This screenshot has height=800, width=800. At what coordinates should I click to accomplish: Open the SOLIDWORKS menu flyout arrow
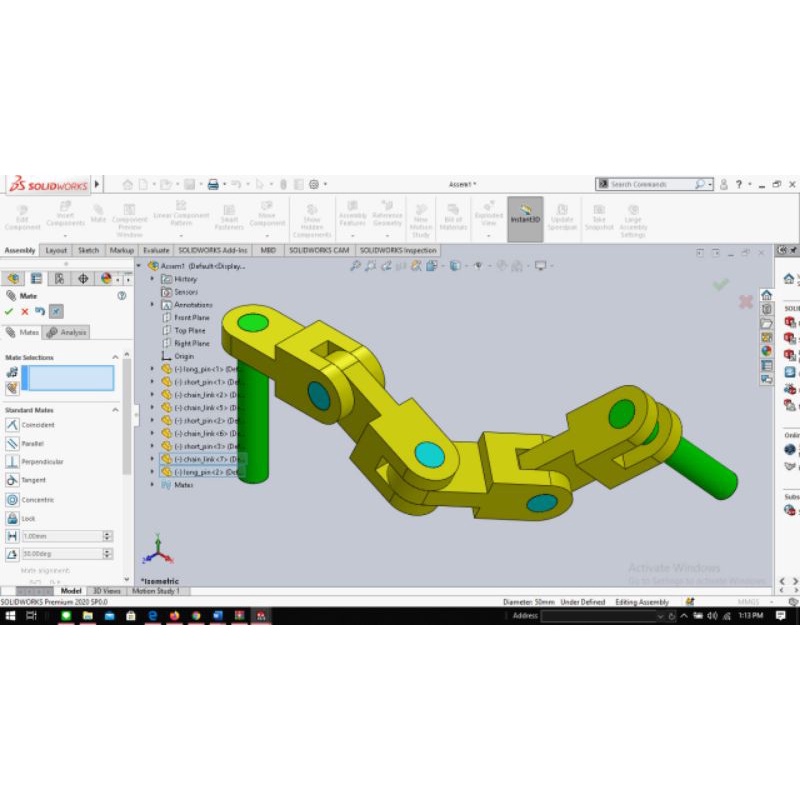(97, 185)
